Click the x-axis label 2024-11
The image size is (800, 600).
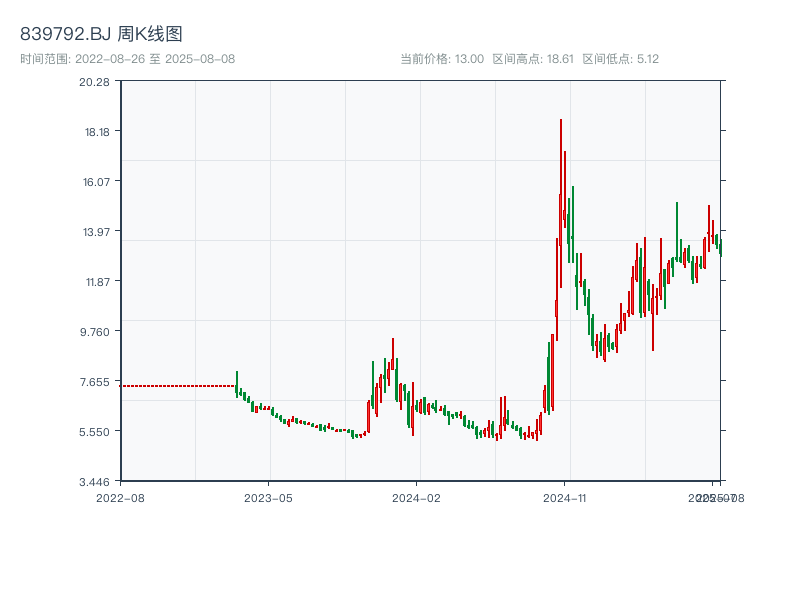point(564,498)
